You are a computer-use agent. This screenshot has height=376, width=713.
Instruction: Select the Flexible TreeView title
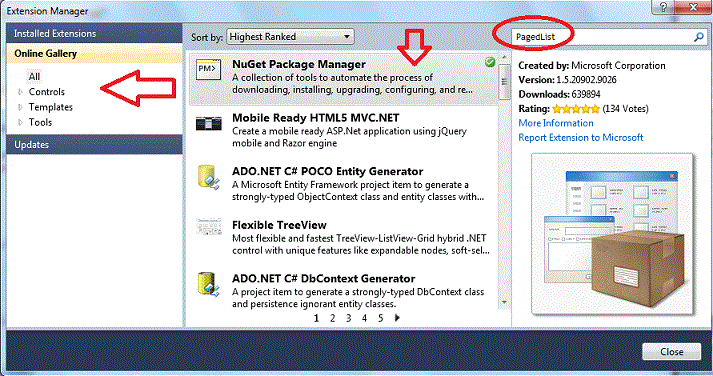[279, 225]
